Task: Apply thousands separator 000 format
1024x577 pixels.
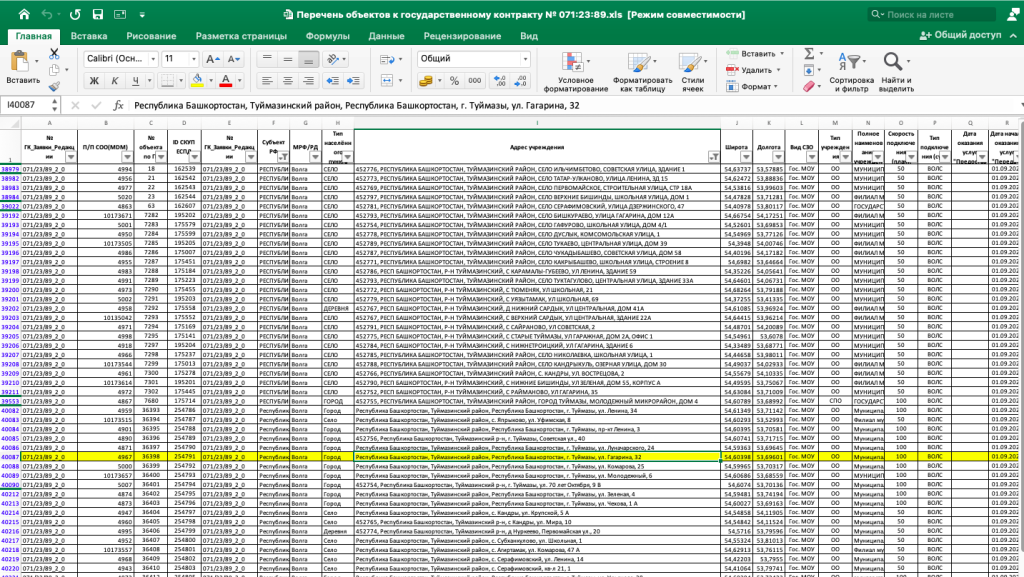Action: coord(475,81)
